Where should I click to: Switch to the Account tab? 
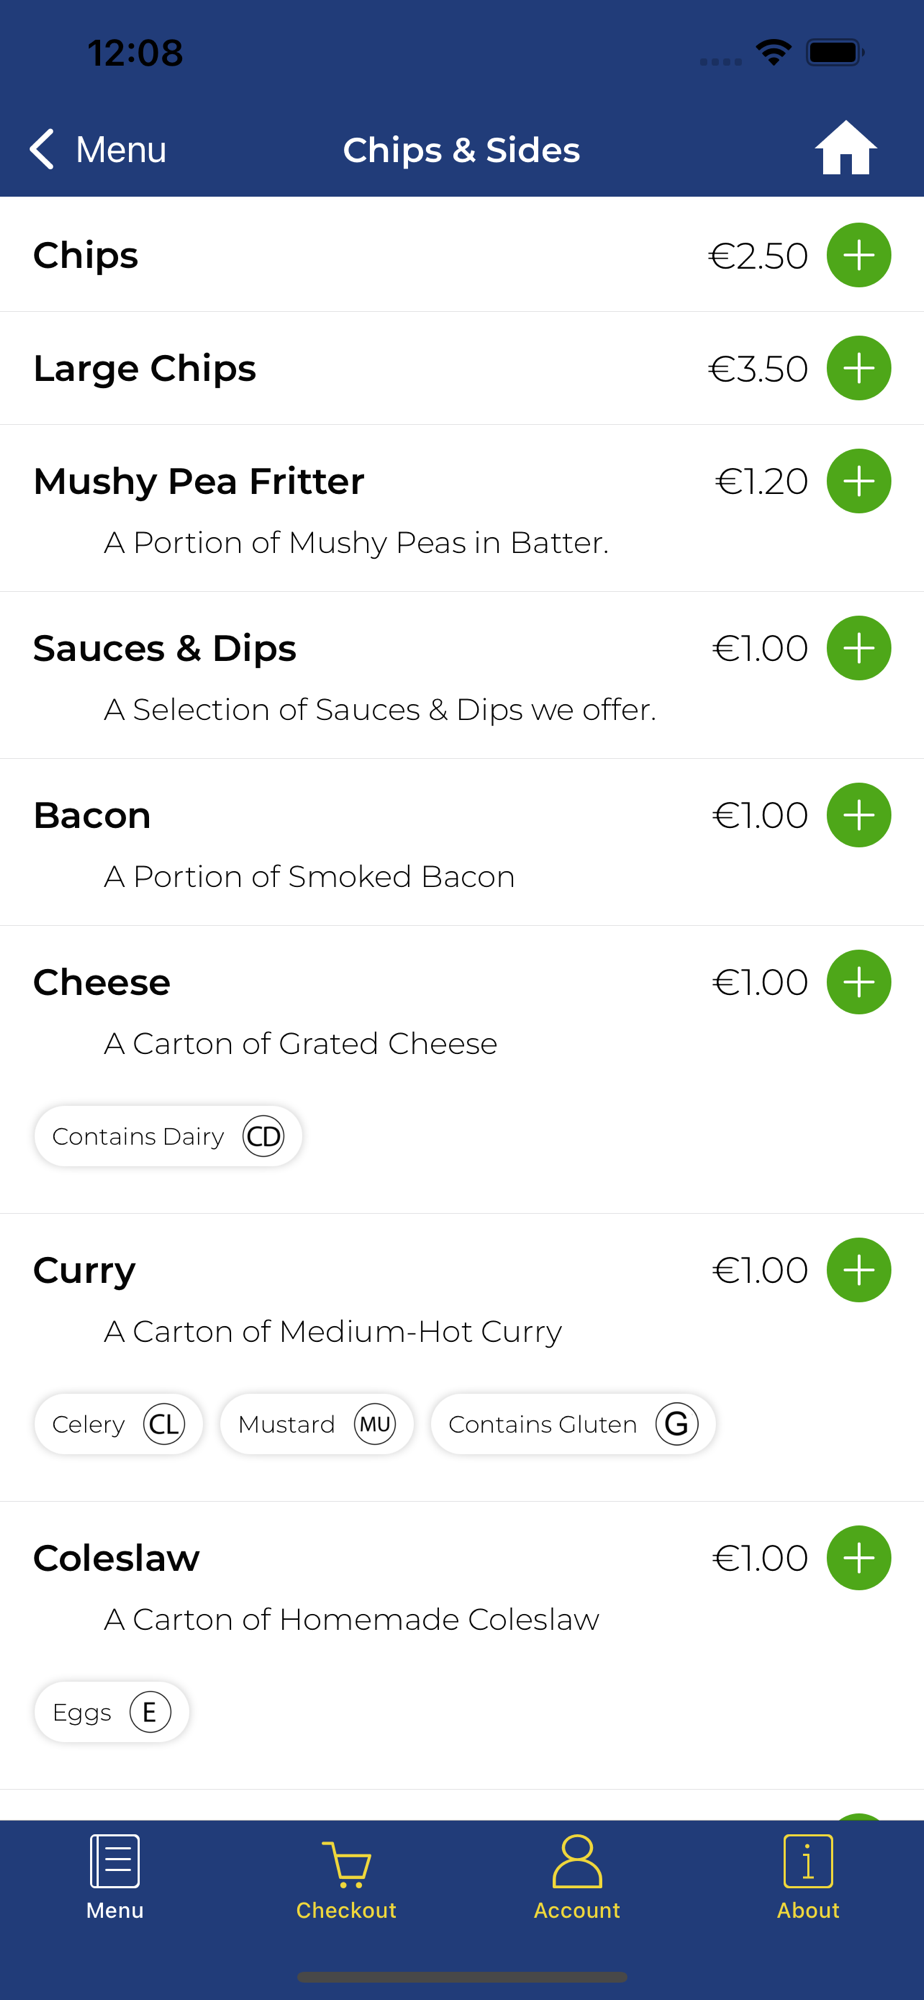pyautogui.click(x=577, y=1878)
